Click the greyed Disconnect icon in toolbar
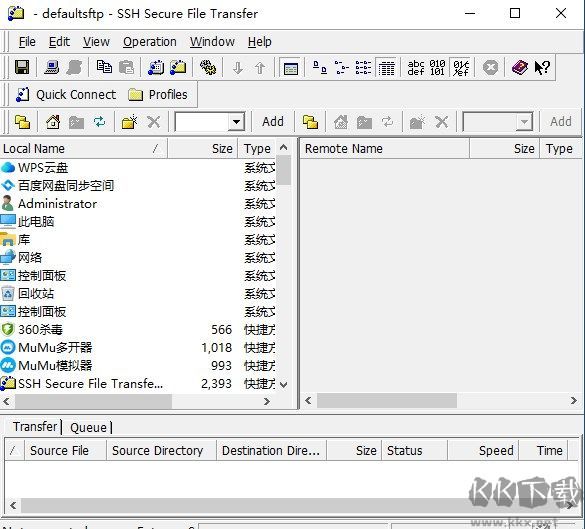Image resolution: width=585 pixels, height=529 pixels. (x=74, y=68)
